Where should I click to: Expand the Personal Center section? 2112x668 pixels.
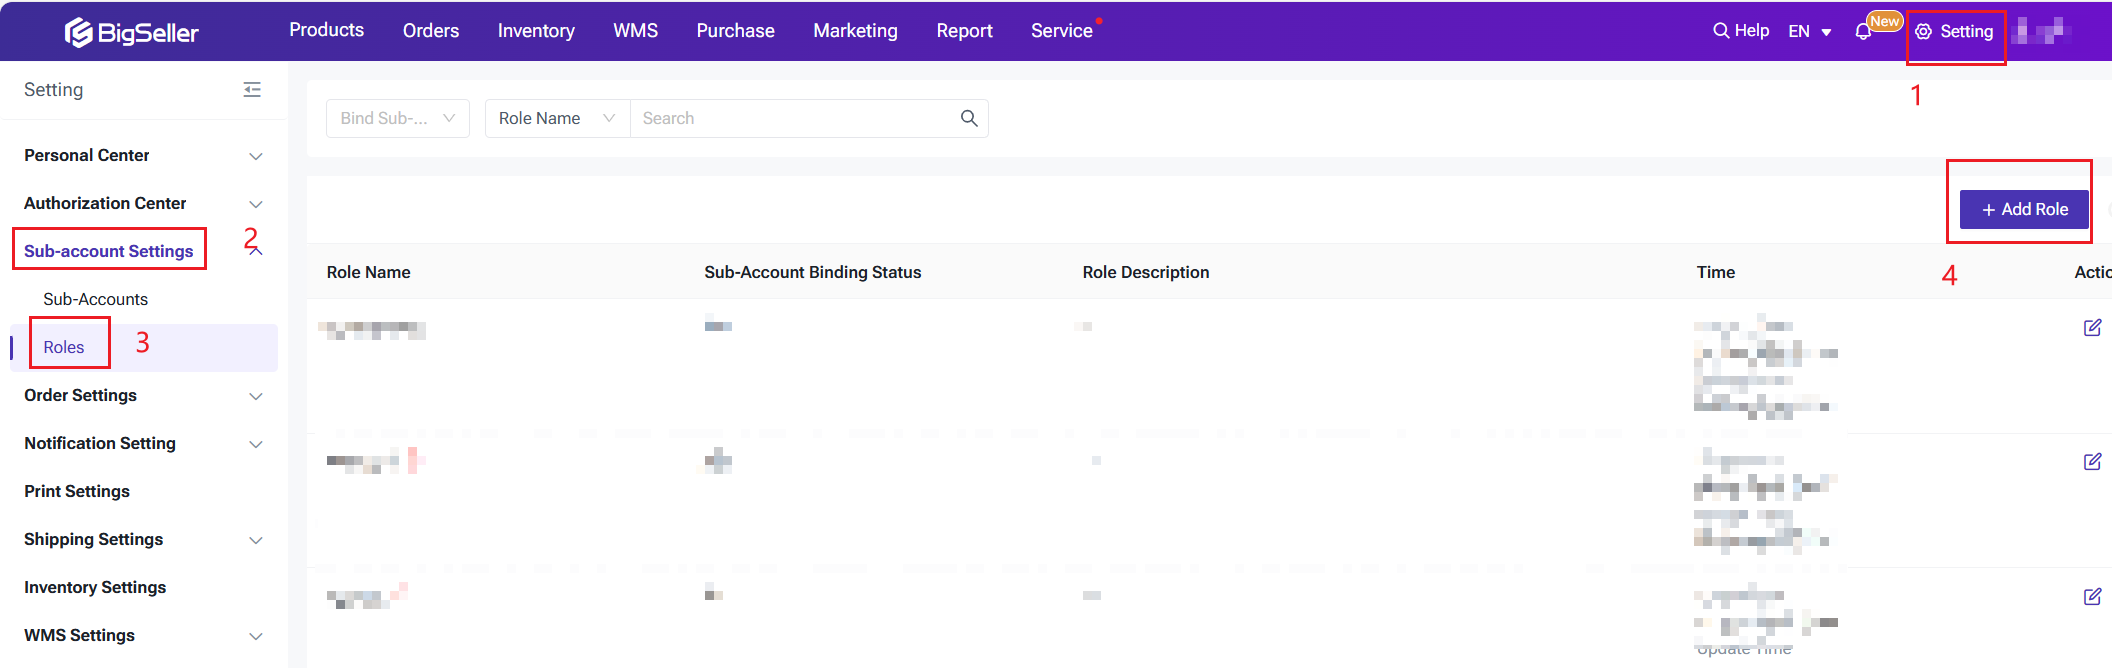click(x=143, y=156)
